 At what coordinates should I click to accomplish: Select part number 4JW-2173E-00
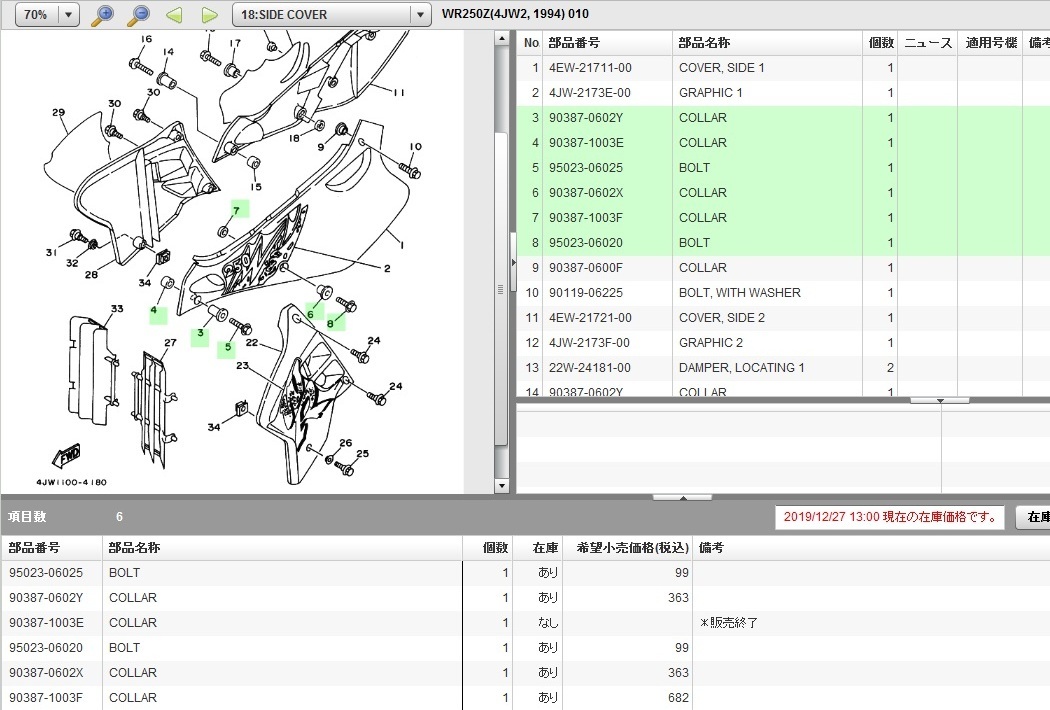pos(589,92)
